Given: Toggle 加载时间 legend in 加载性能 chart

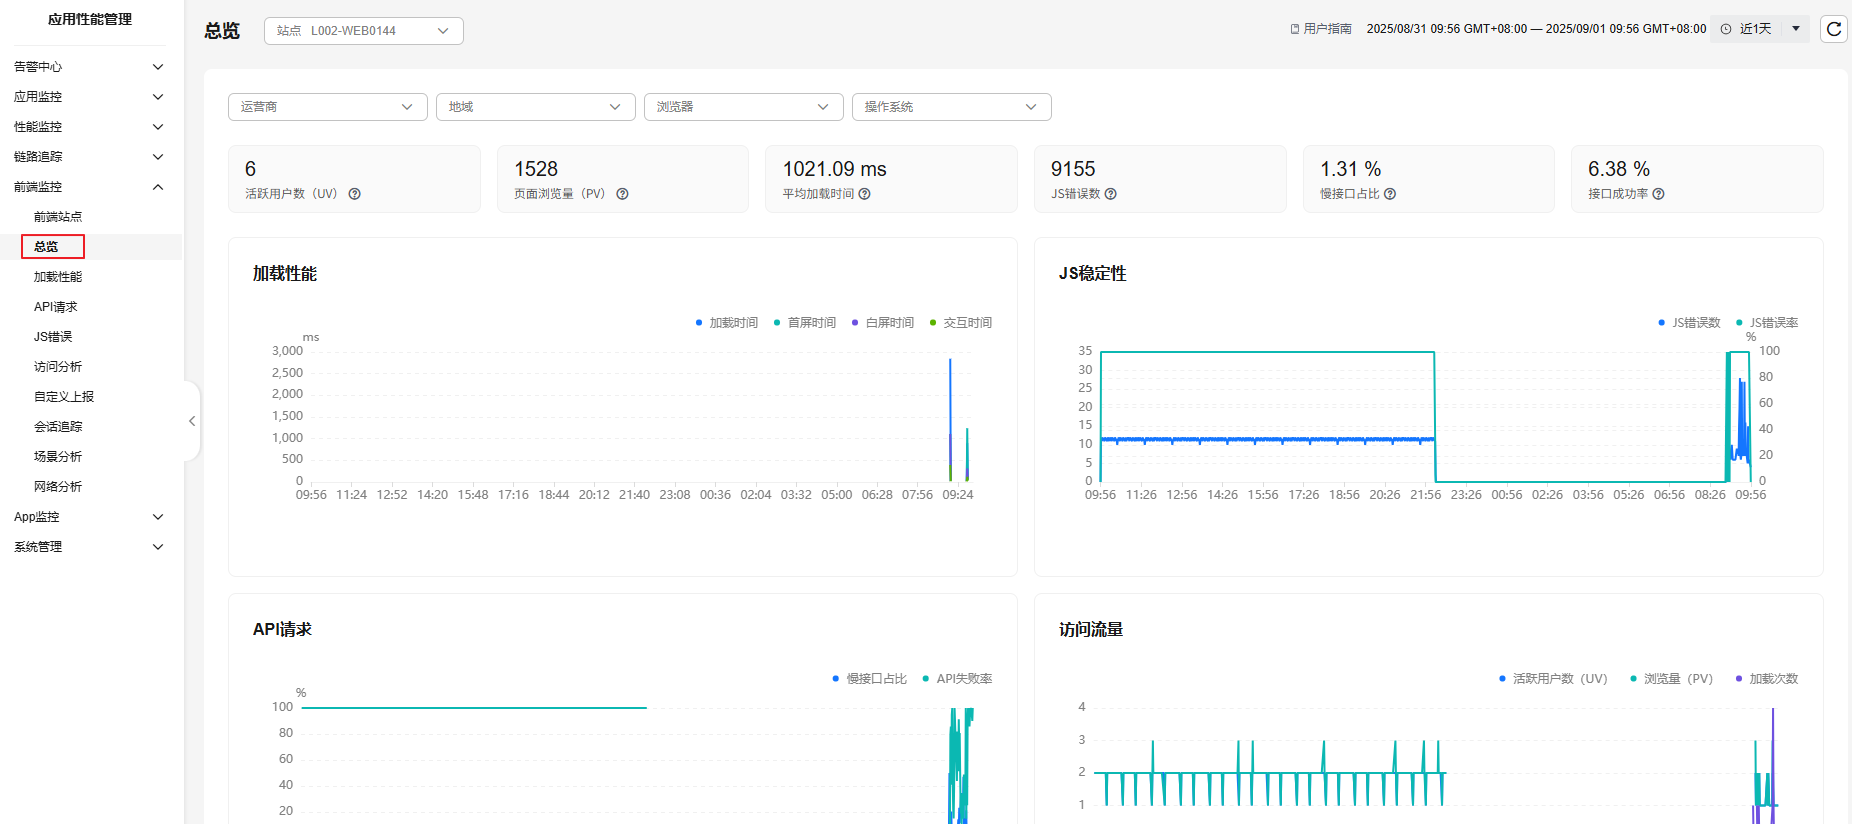Looking at the screenshot, I should pos(727,323).
